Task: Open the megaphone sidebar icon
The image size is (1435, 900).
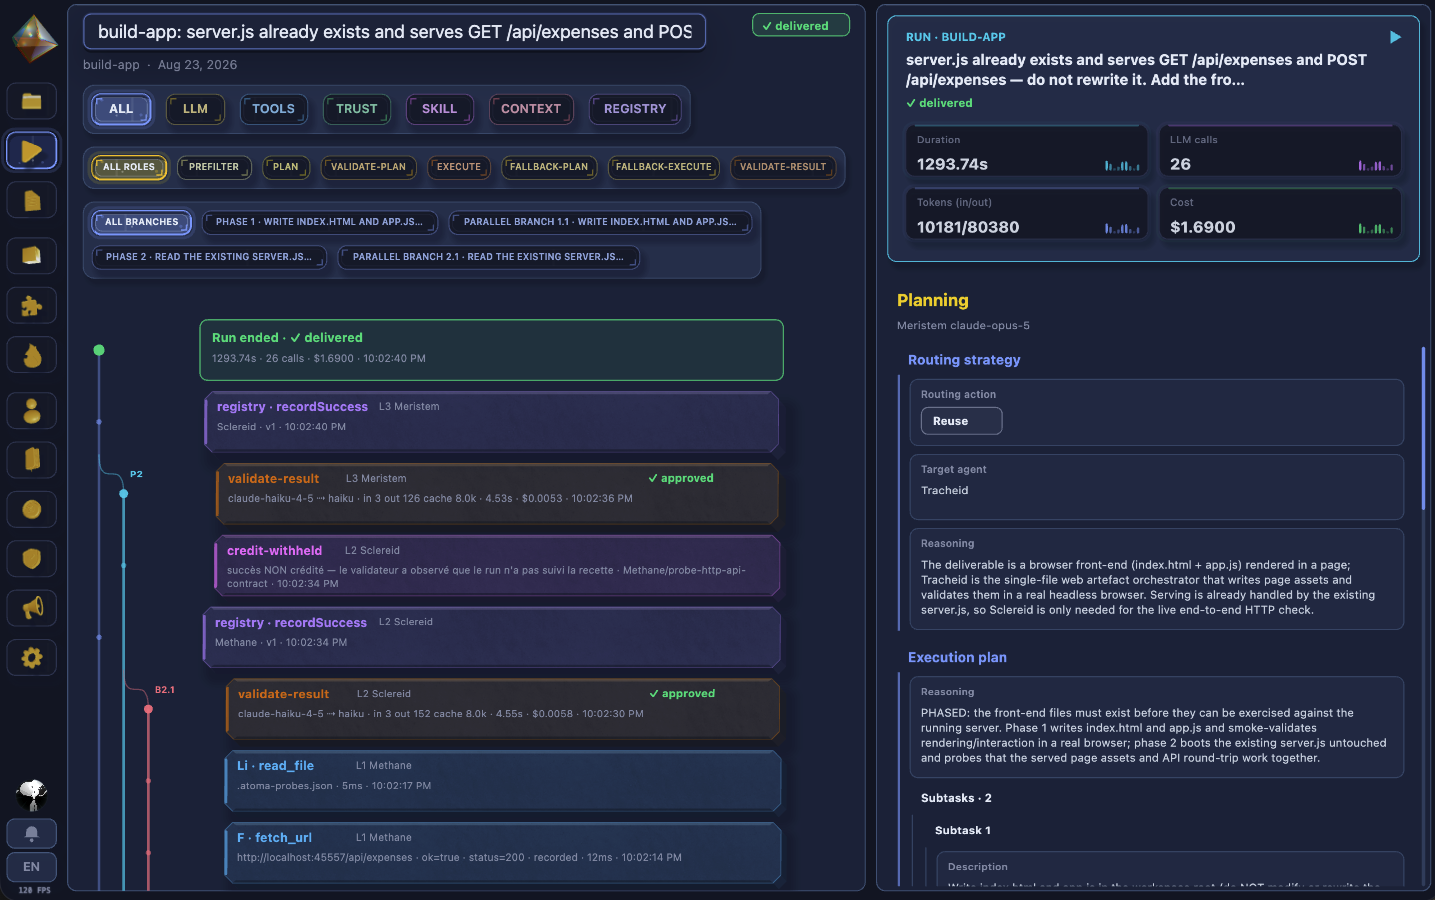Action: pos(32,608)
